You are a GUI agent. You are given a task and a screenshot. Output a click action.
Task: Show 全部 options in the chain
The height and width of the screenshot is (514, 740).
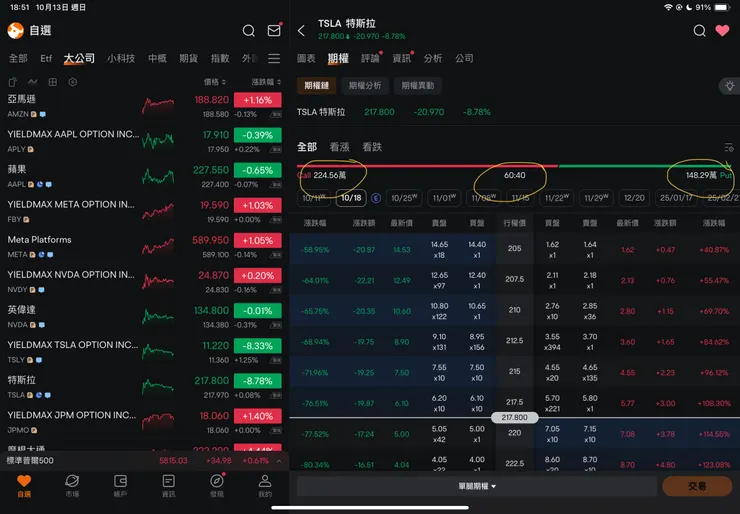click(307, 147)
